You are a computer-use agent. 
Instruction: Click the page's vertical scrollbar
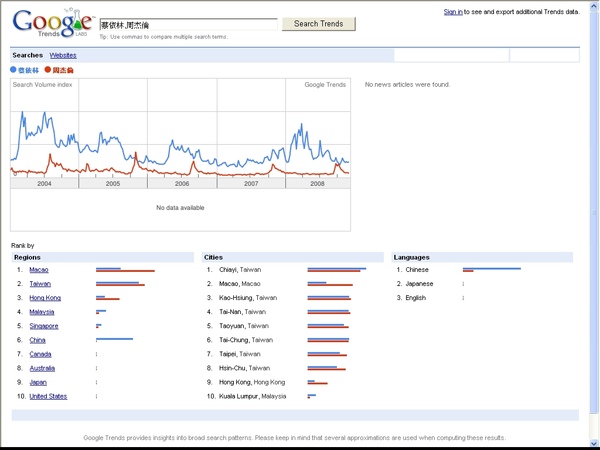click(x=595, y=224)
